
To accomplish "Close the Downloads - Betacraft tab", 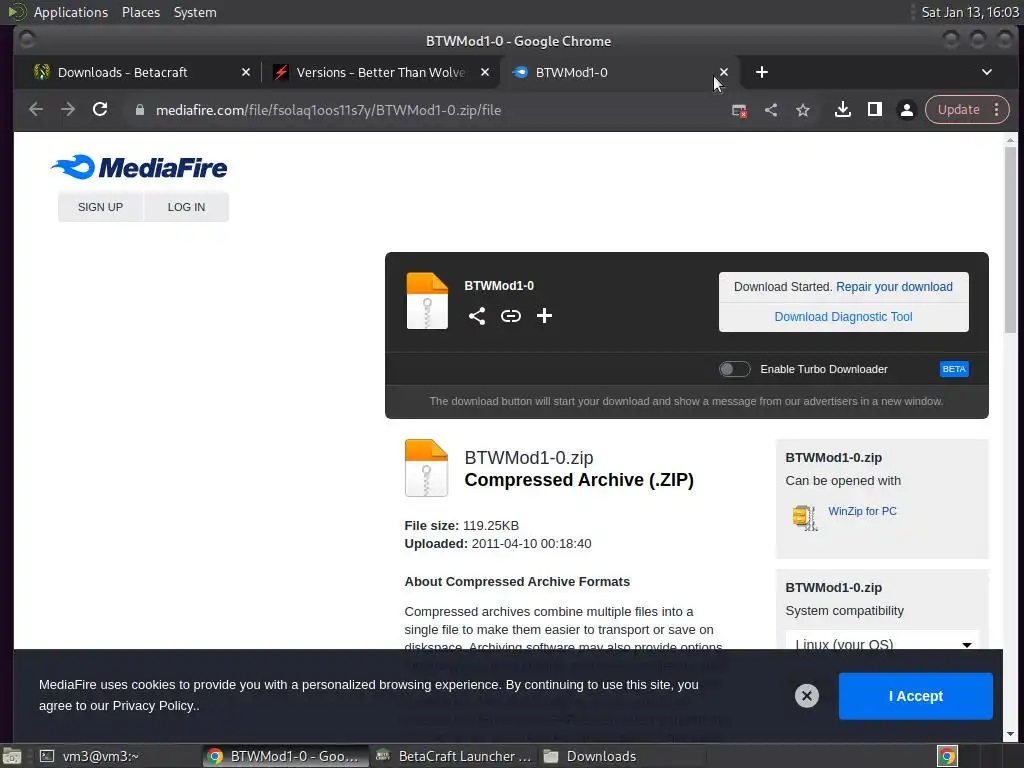I will (x=246, y=72).
